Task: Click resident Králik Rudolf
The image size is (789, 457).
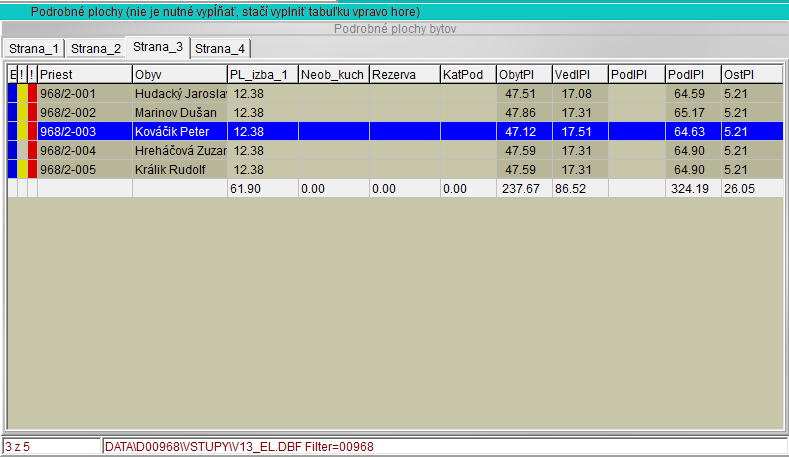Action: coord(180,170)
